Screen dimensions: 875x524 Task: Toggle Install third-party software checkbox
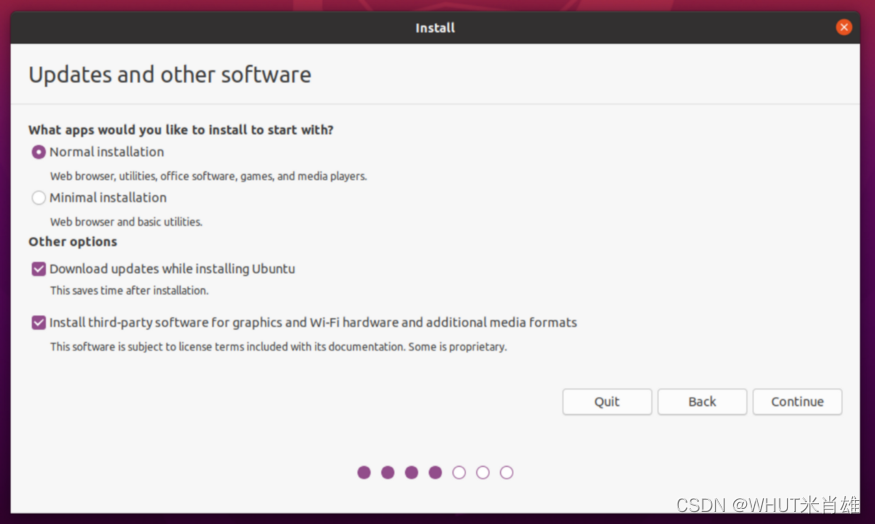[x=39, y=323]
